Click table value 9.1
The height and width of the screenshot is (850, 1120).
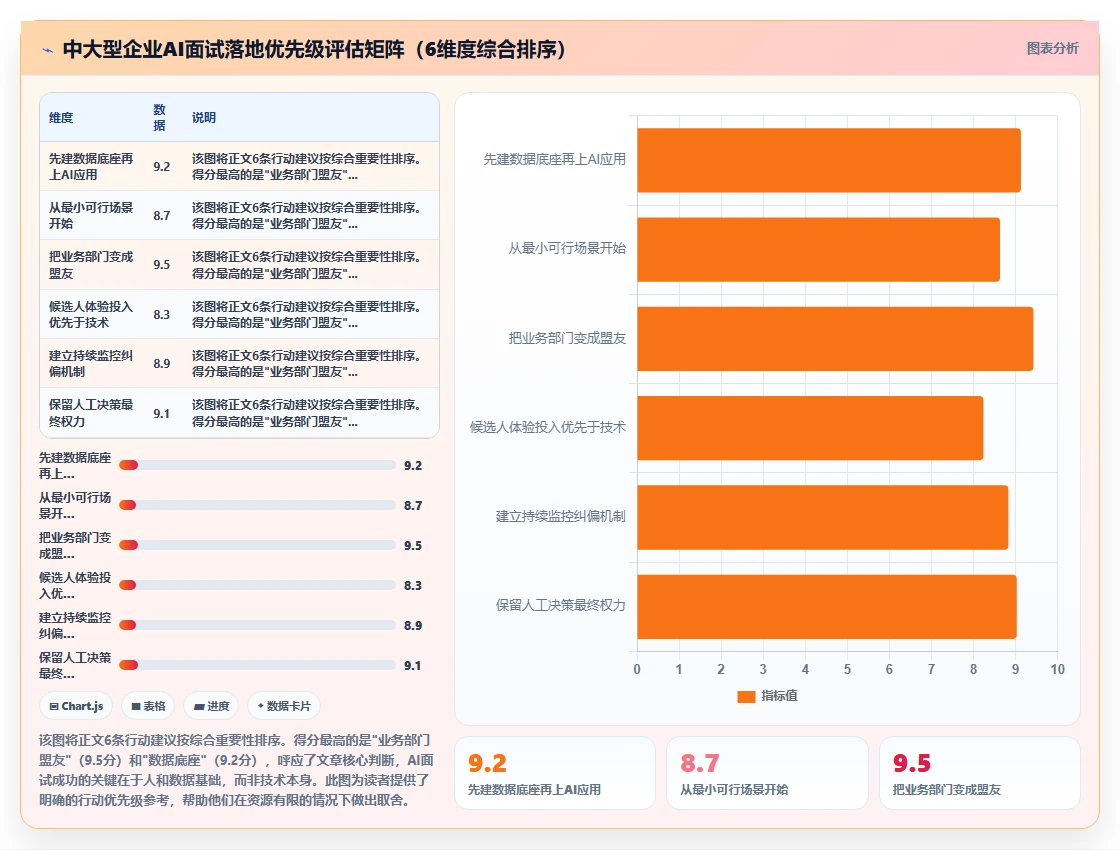coord(161,413)
